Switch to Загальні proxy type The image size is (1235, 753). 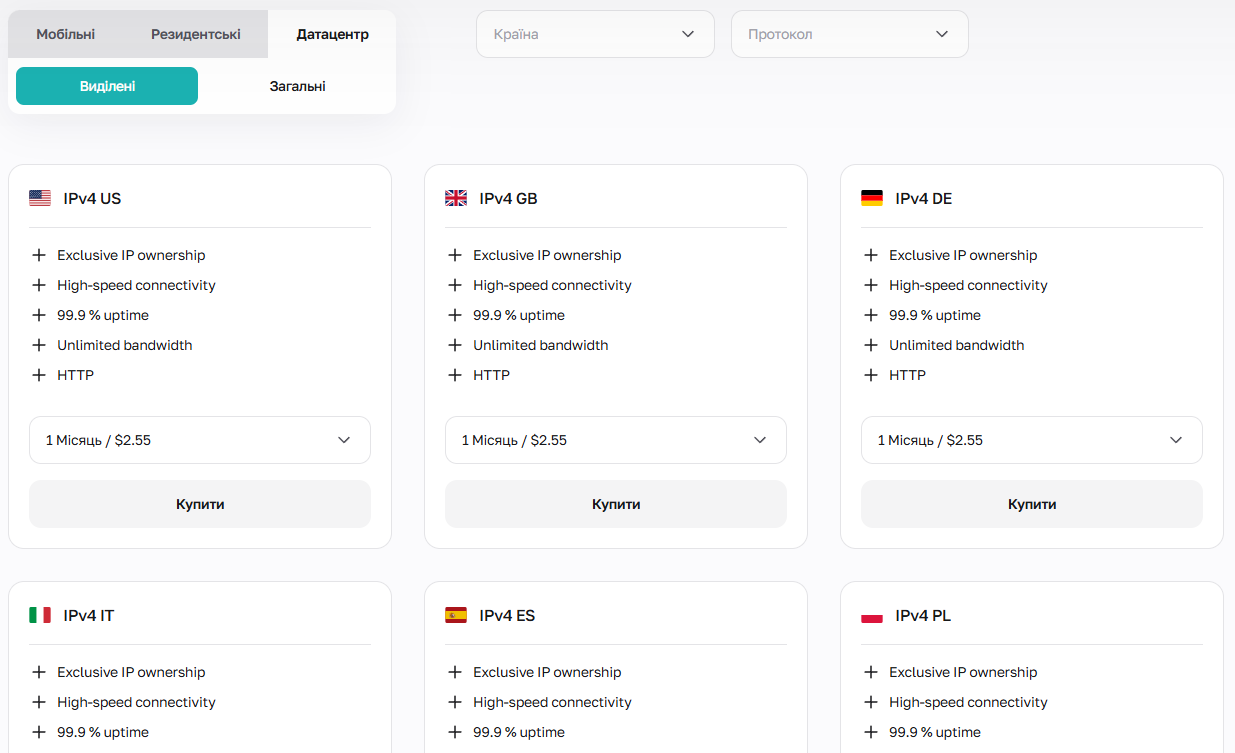click(x=297, y=86)
